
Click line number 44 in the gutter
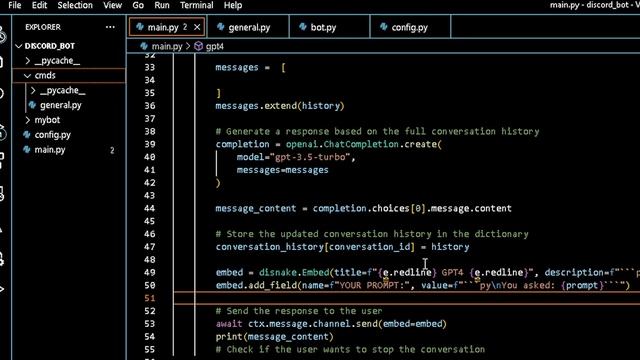click(150, 209)
